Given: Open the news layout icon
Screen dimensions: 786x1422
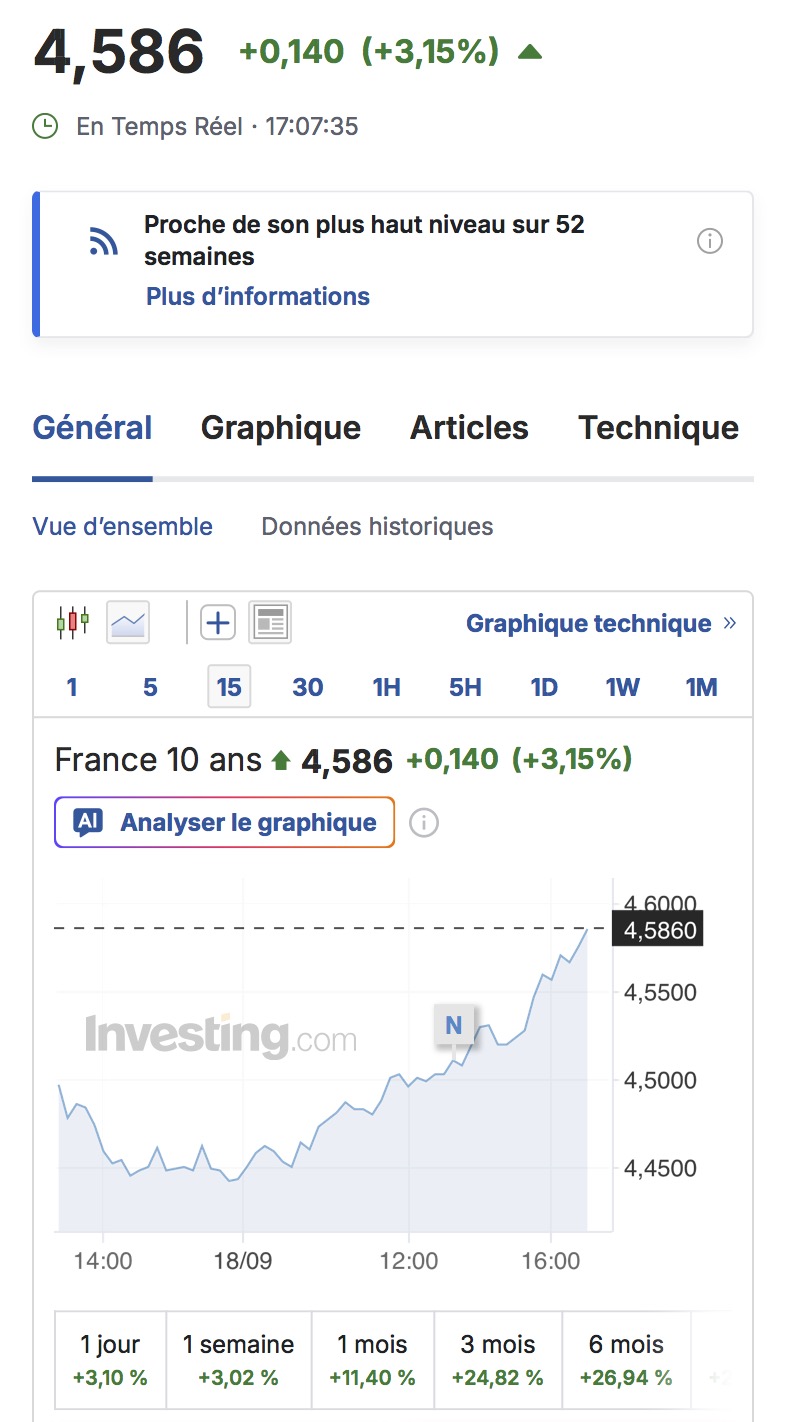Looking at the screenshot, I should tap(269, 623).
